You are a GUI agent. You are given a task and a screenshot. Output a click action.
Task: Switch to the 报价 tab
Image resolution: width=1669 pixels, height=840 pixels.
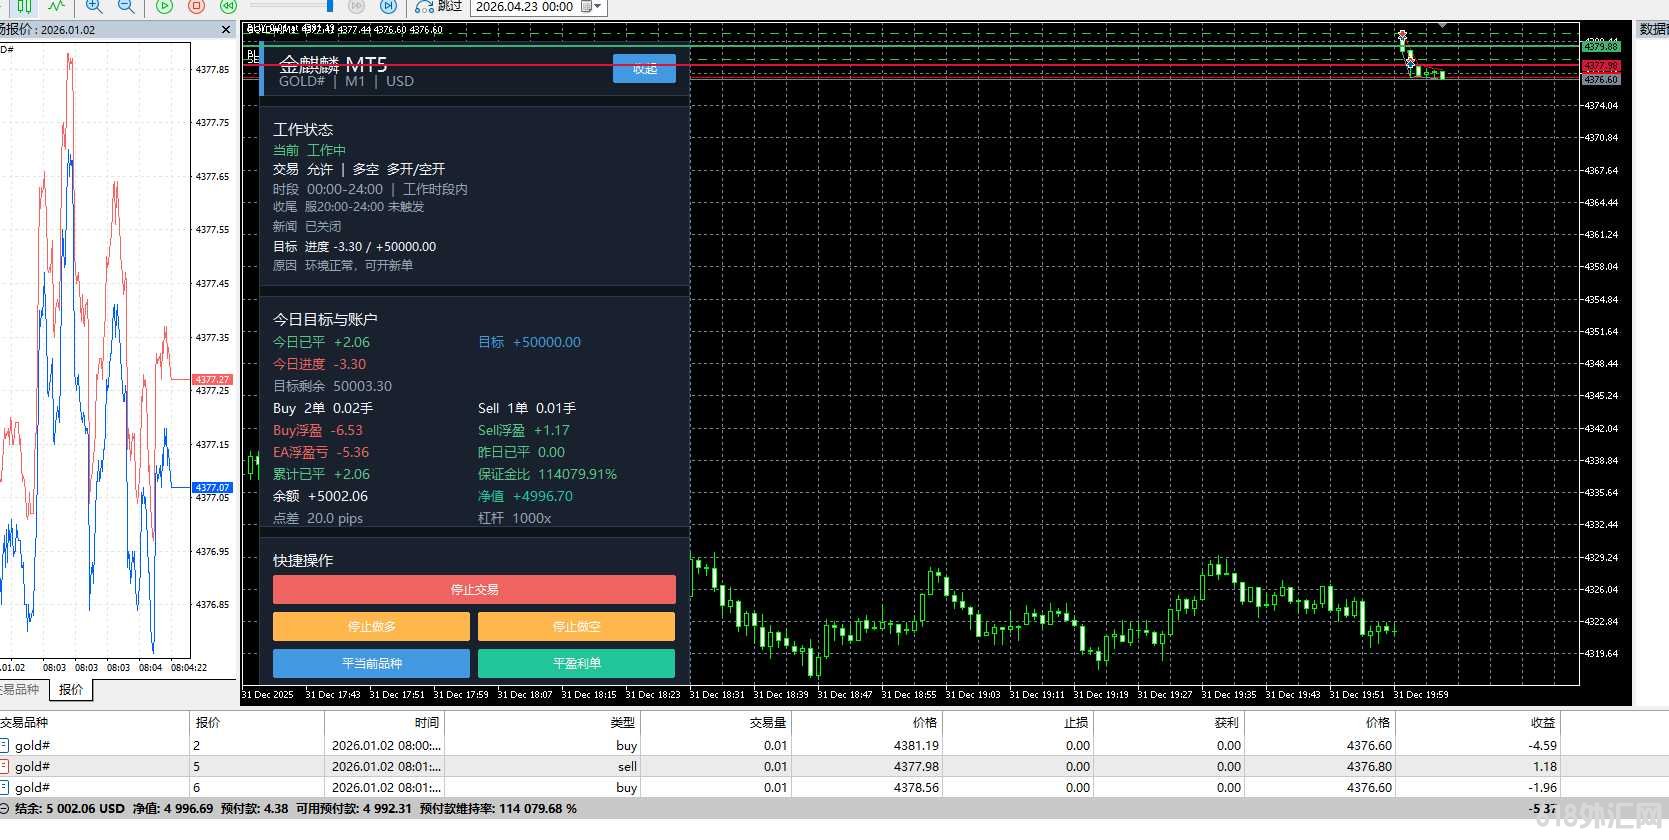pyautogui.click(x=71, y=689)
